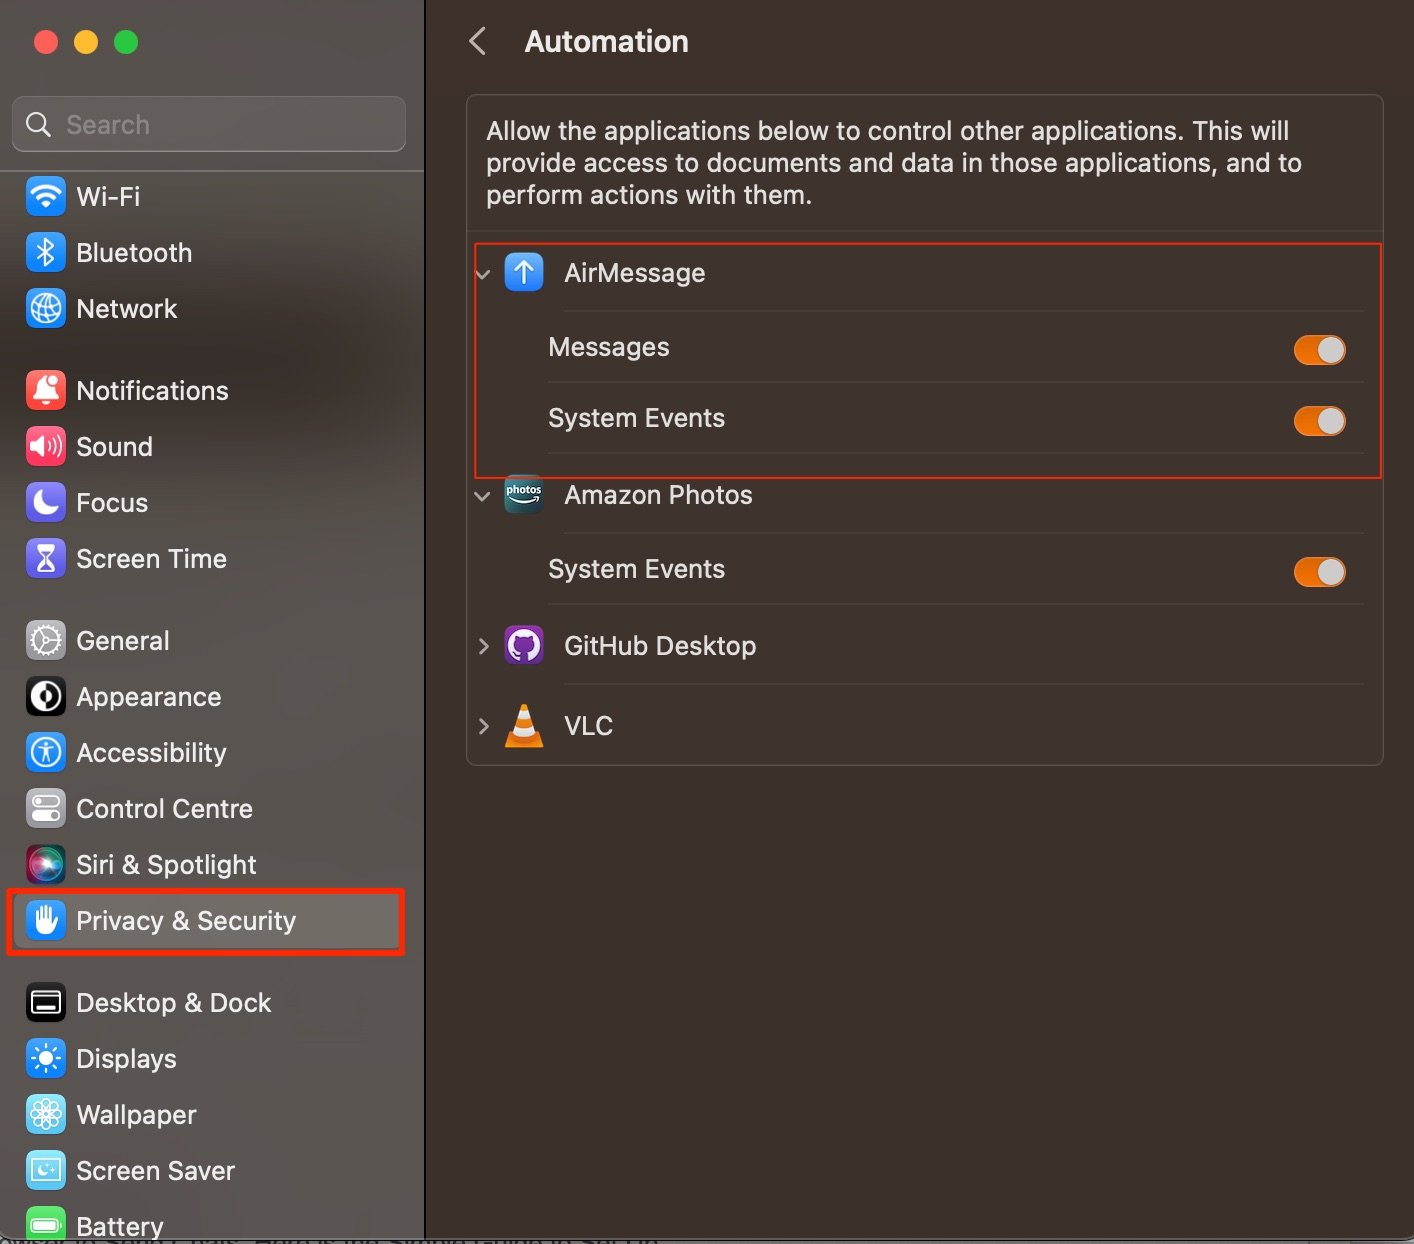Click the yellow minimize window button

[86, 42]
